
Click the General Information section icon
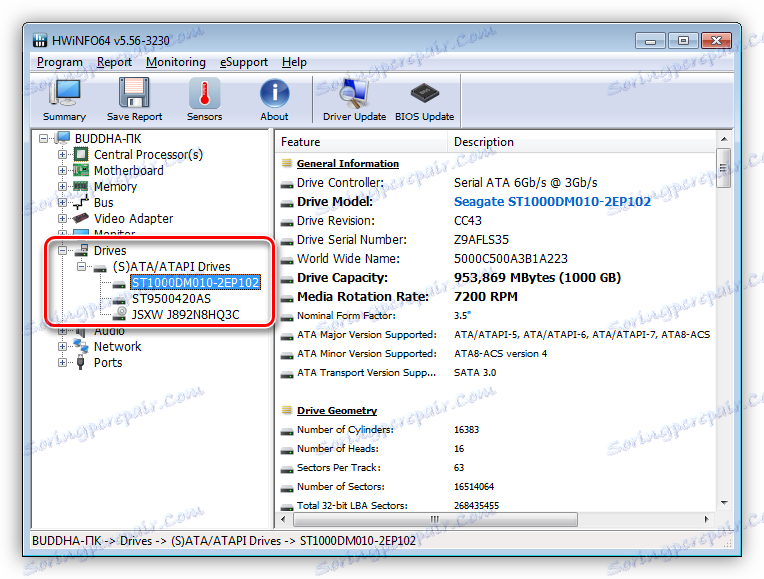click(287, 163)
